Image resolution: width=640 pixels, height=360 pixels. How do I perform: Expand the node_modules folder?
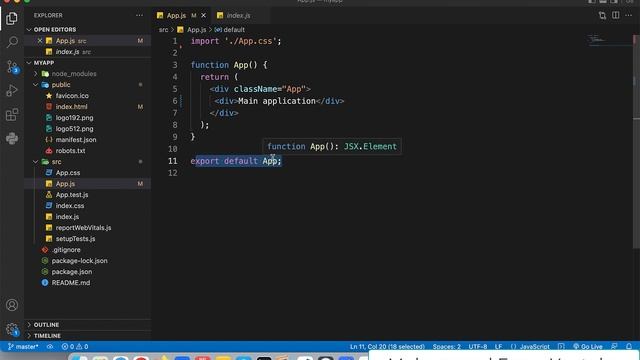74,74
